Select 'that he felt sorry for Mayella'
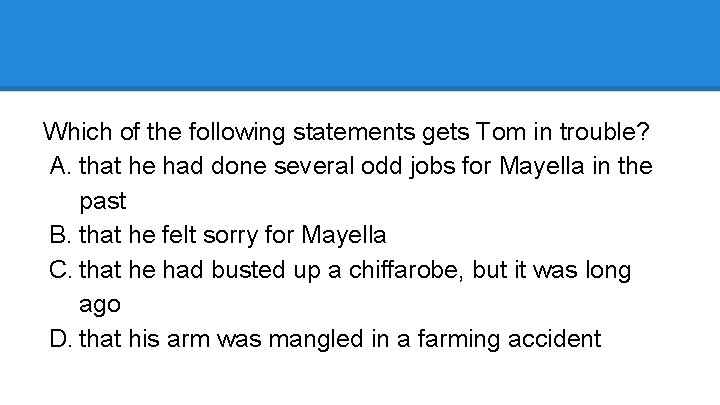This screenshot has width=720, height=405. [232, 235]
